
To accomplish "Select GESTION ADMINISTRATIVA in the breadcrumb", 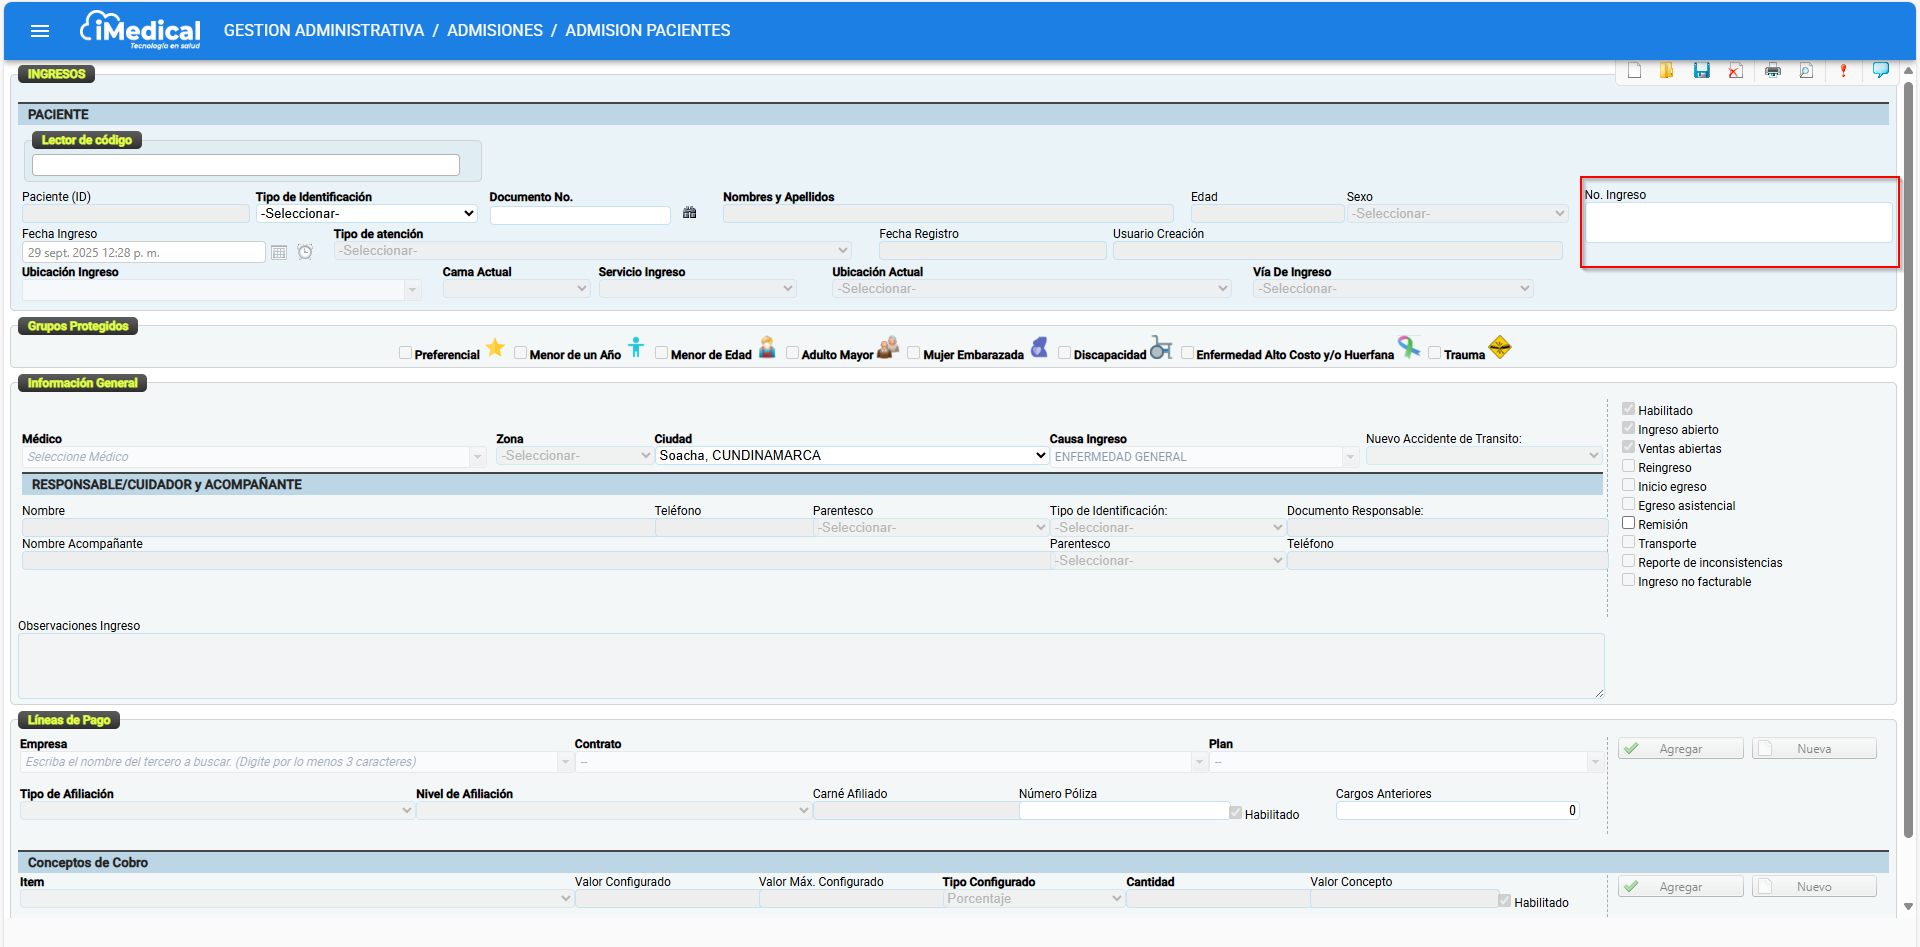I will pyautogui.click(x=323, y=31).
